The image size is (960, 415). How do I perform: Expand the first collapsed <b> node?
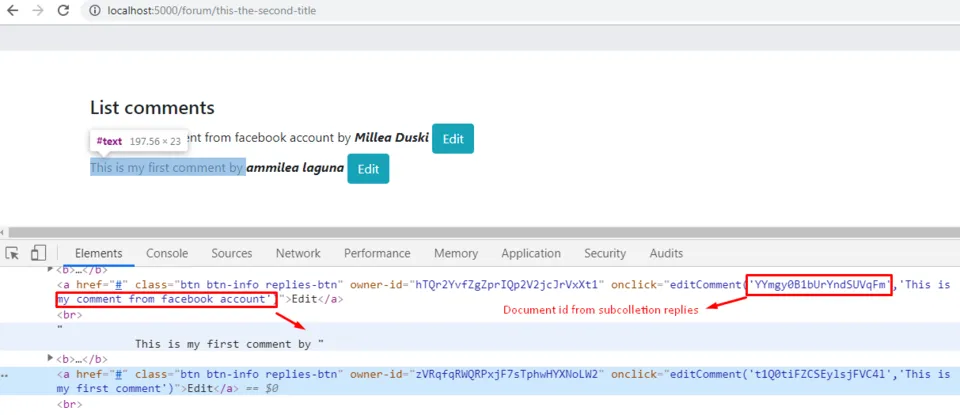coord(51,269)
